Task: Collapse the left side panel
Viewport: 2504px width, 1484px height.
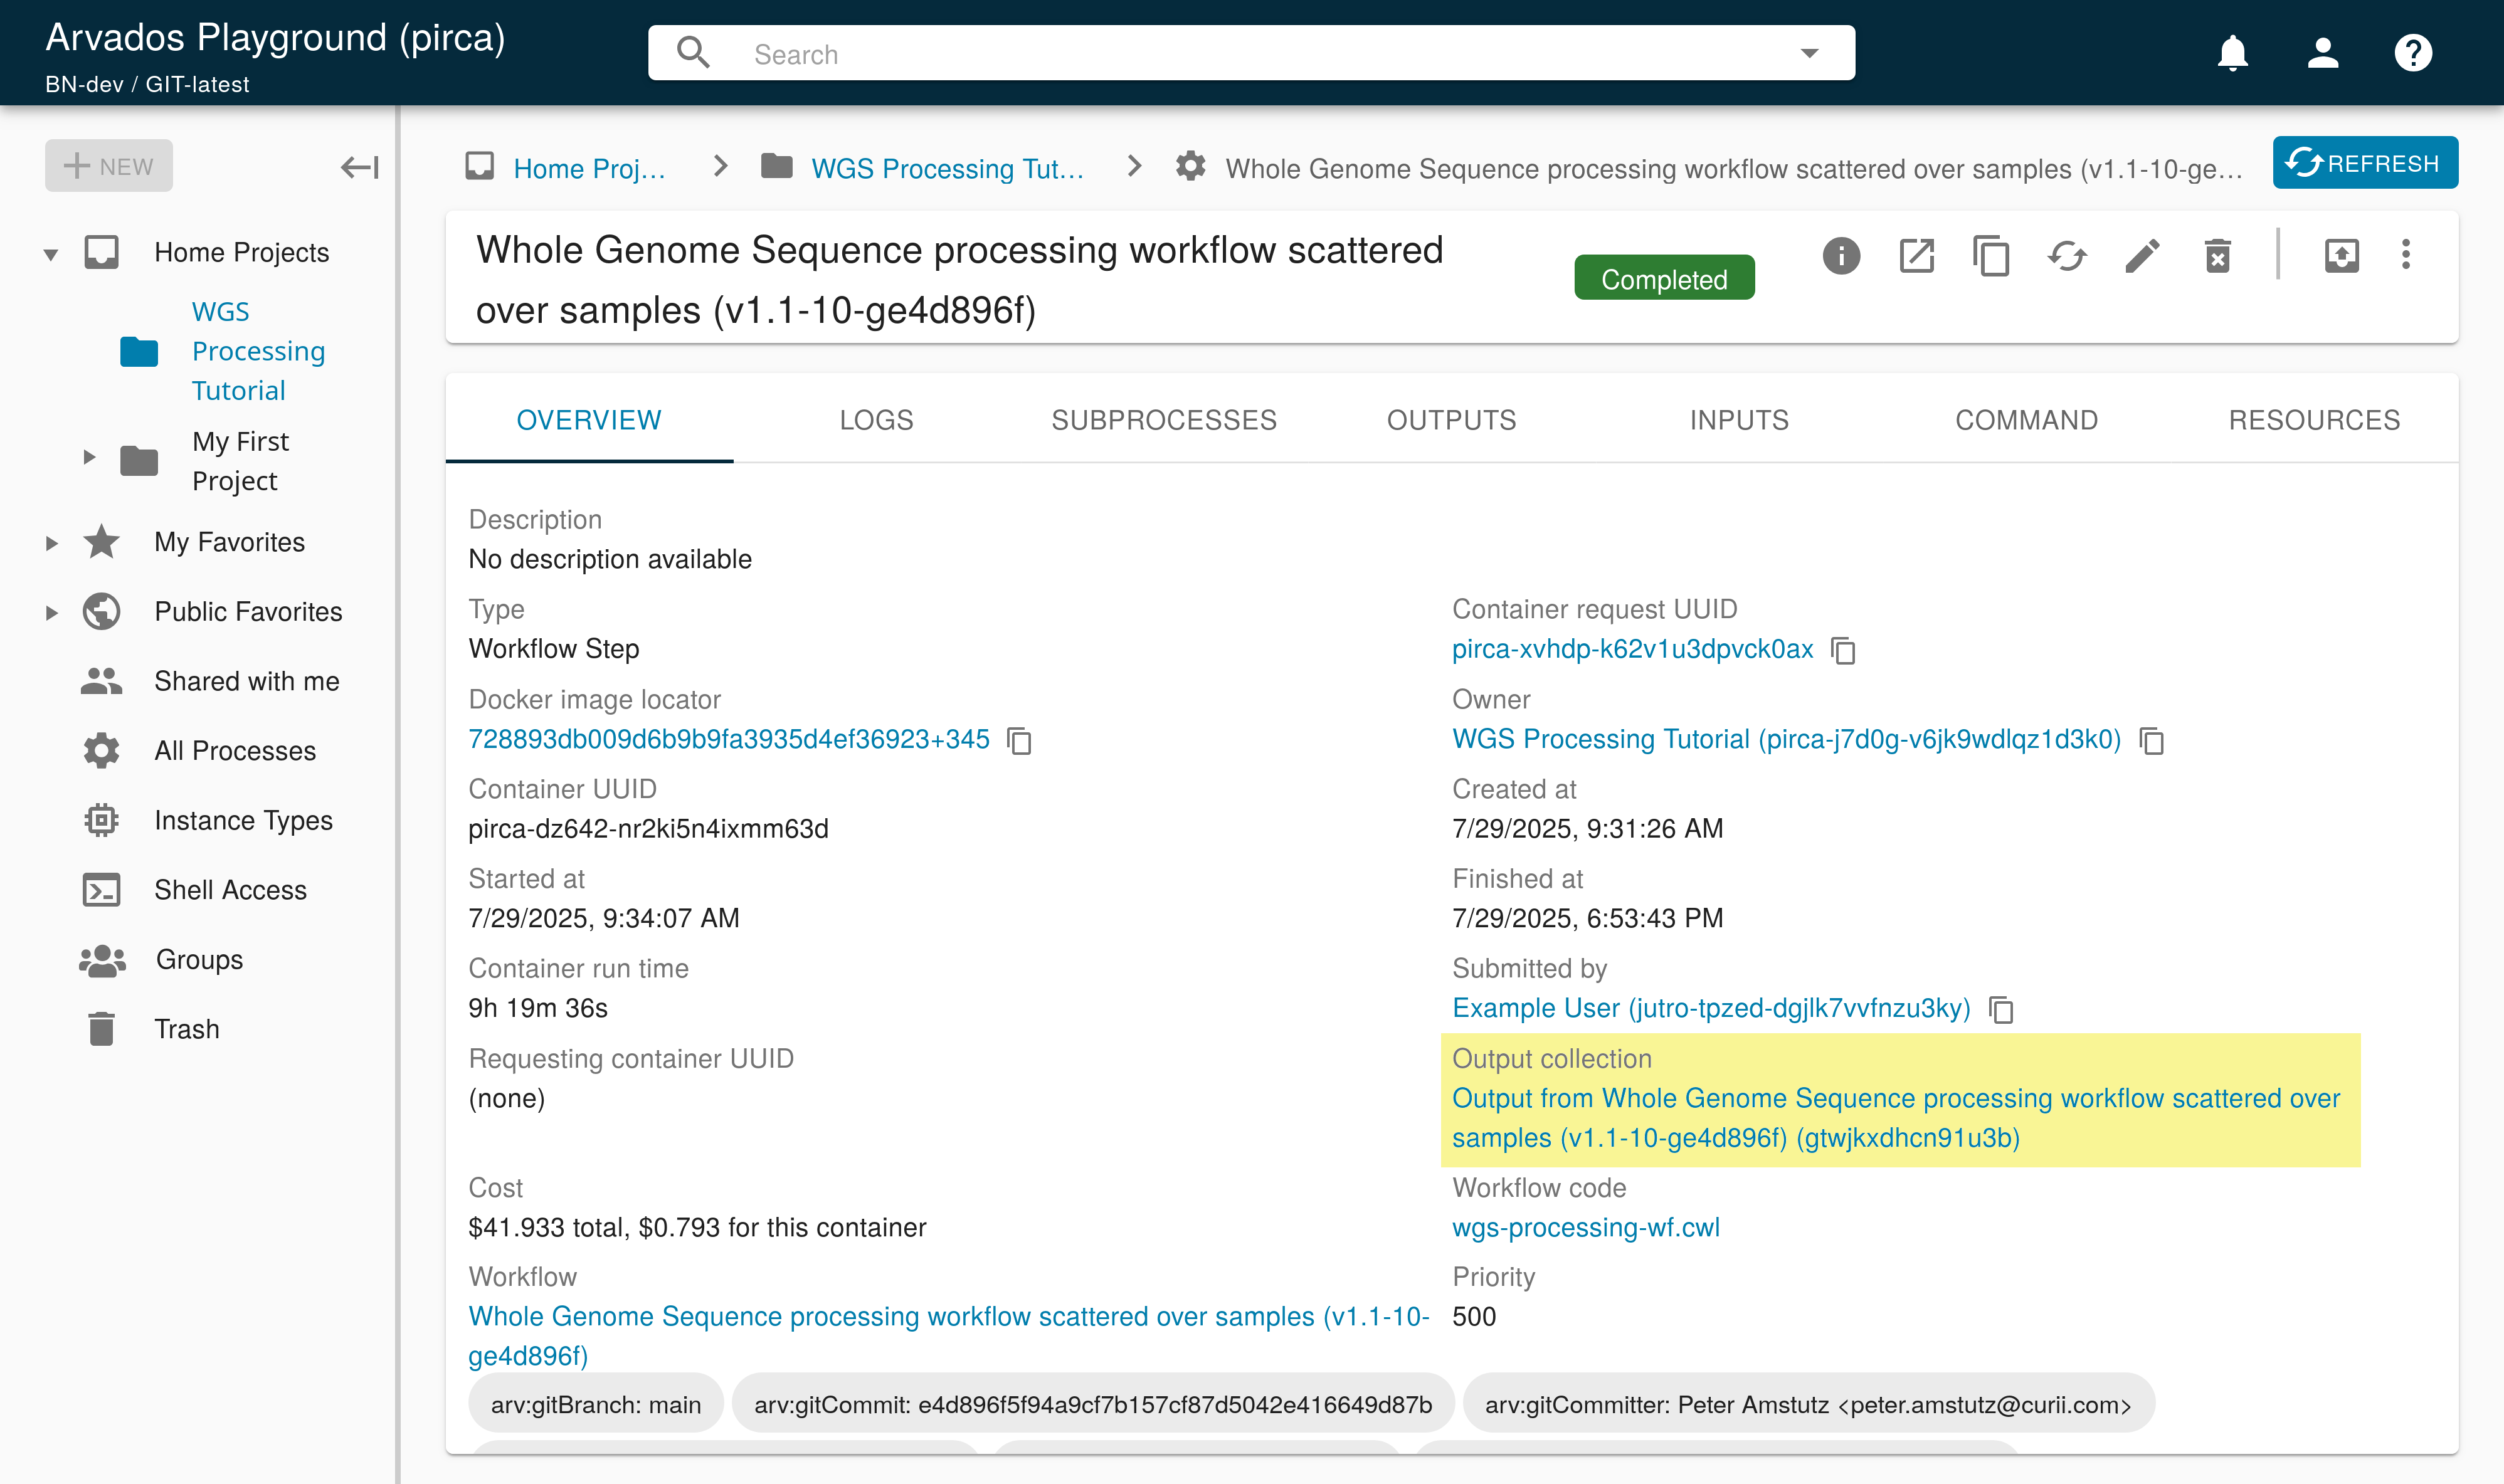Action: (359, 167)
